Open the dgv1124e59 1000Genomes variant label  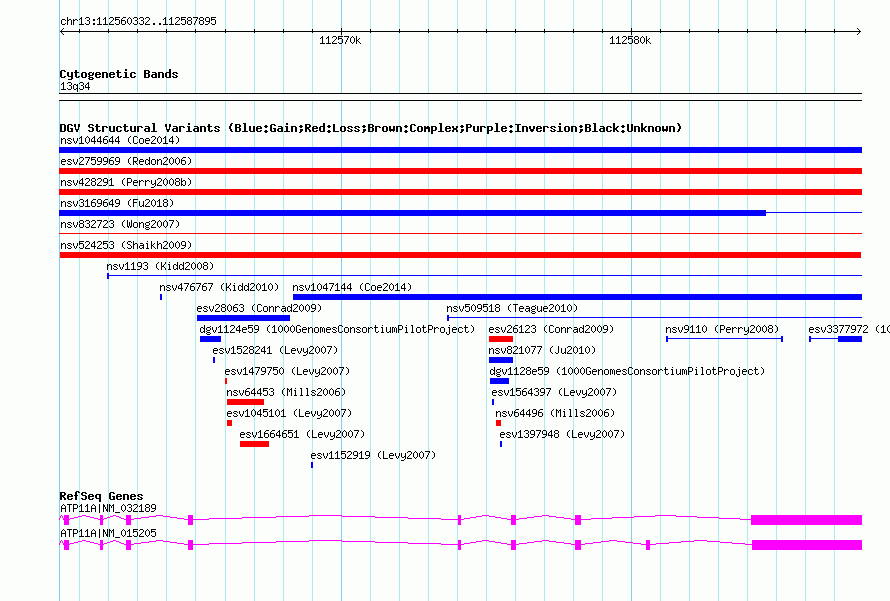(337, 329)
